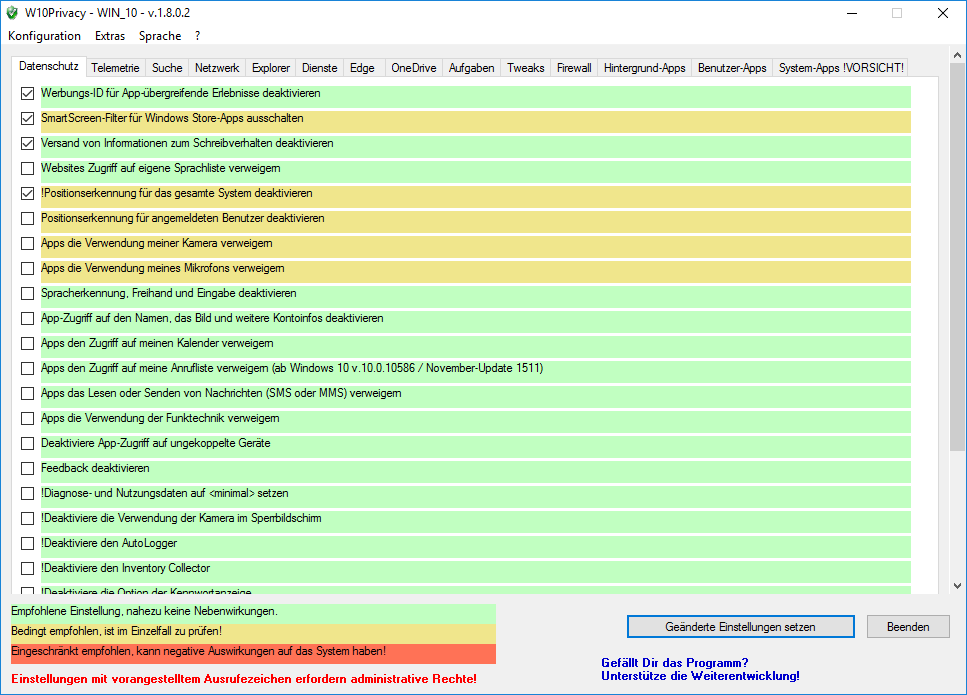Click red legend Eingeschränkt empfohlen swatch
967x695 pixels.
click(253, 653)
